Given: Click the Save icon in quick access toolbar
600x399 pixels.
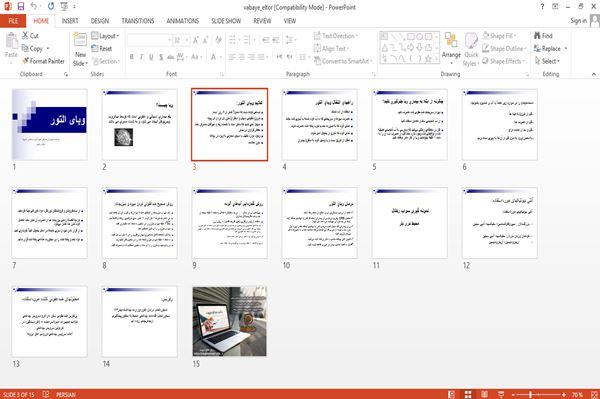Looking at the screenshot, I should [21, 6].
